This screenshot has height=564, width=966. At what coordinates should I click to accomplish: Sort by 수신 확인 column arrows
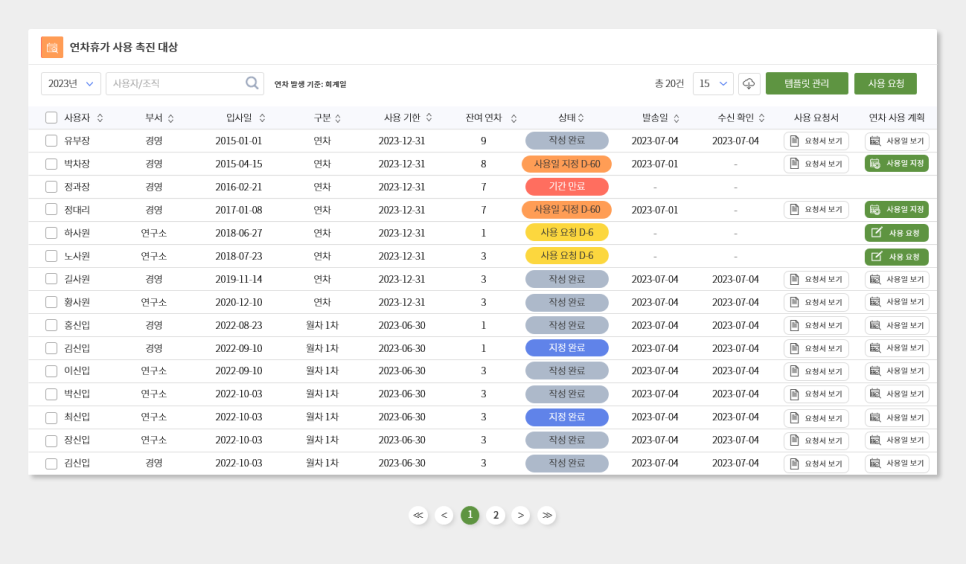(x=761, y=118)
